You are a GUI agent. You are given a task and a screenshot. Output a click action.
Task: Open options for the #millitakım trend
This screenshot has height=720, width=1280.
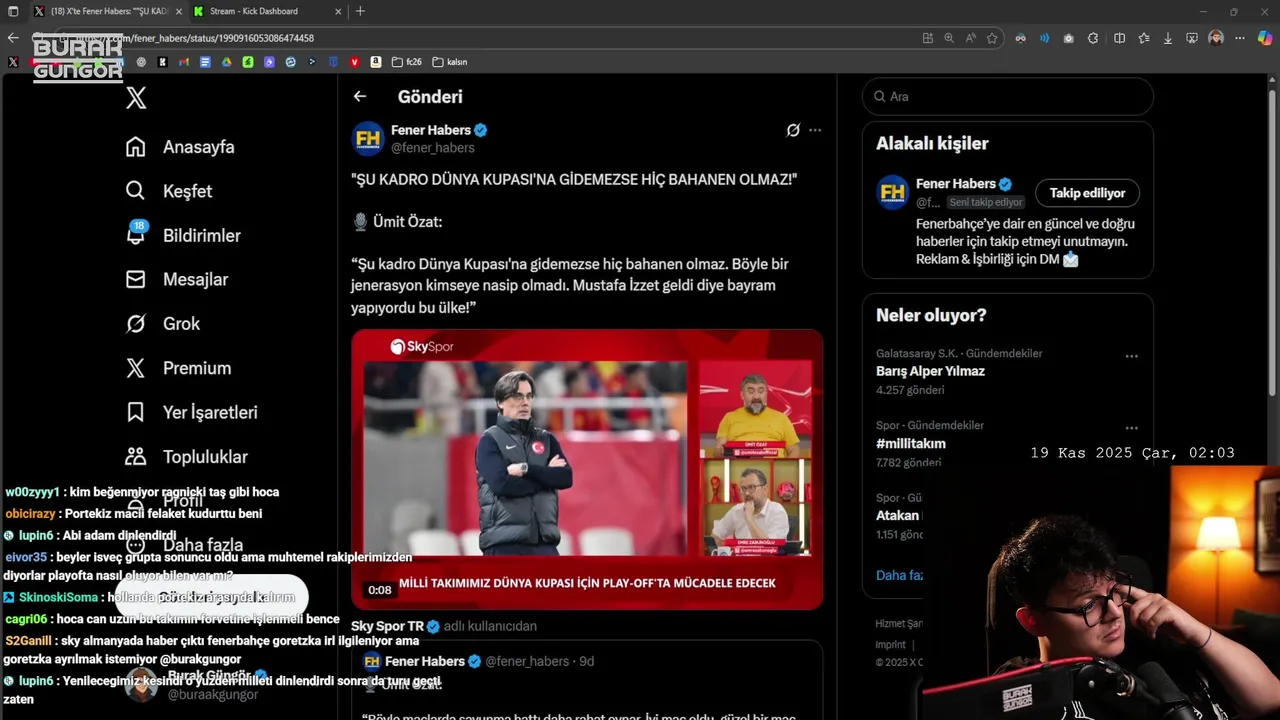1131,428
